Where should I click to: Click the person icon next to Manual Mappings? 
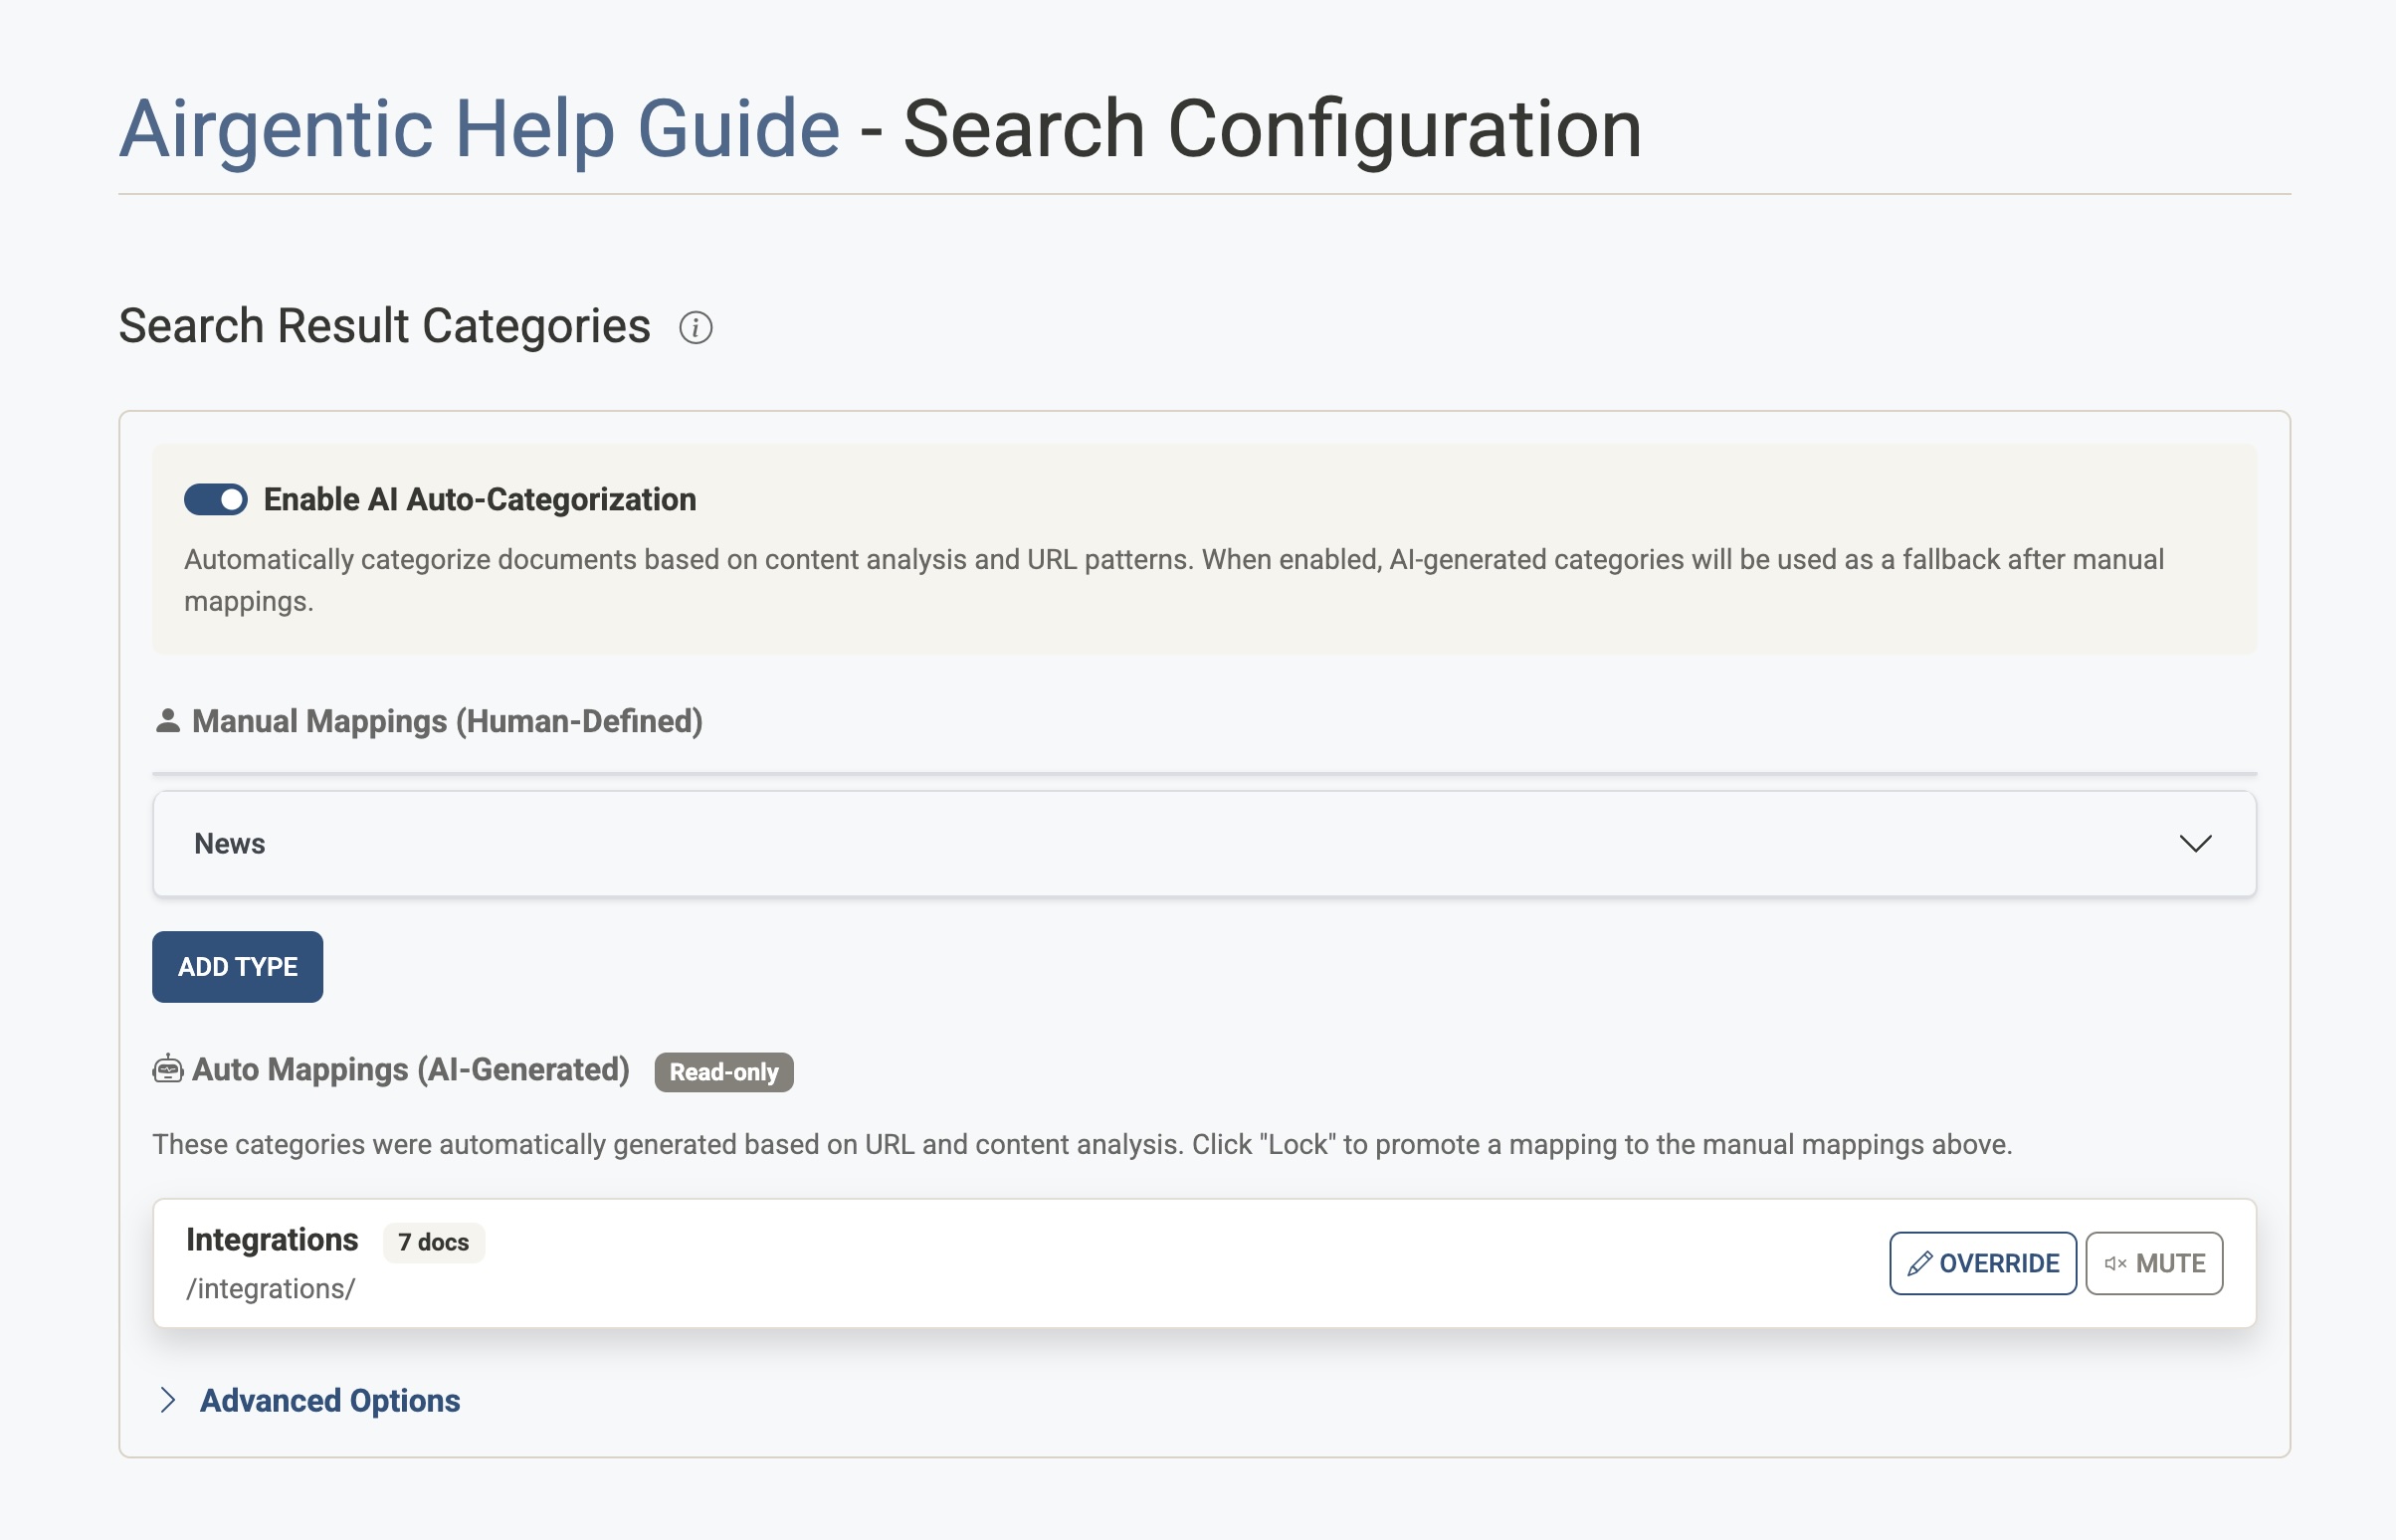pyautogui.click(x=168, y=721)
